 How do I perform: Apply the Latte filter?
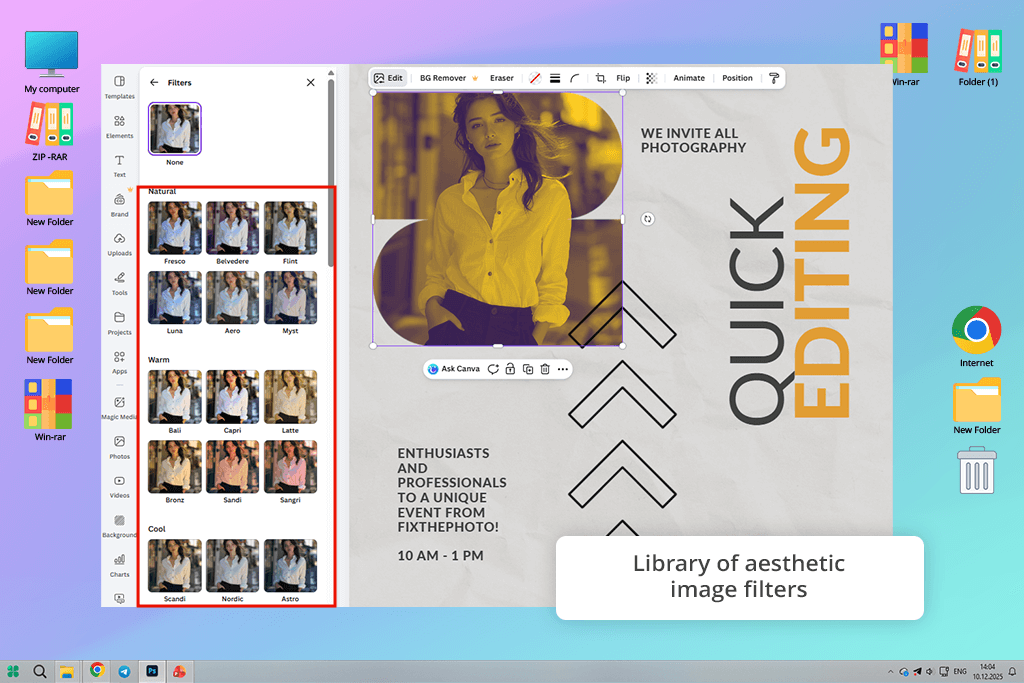pos(290,397)
